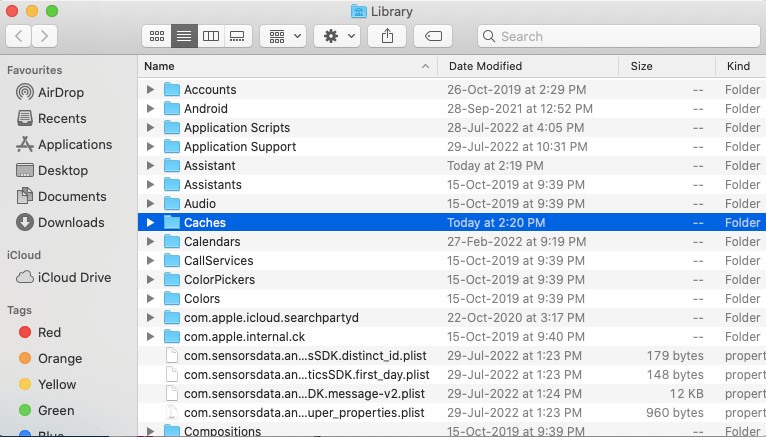Go back with the back arrow button
Screen dimensions: 766x437
[19, 36]
